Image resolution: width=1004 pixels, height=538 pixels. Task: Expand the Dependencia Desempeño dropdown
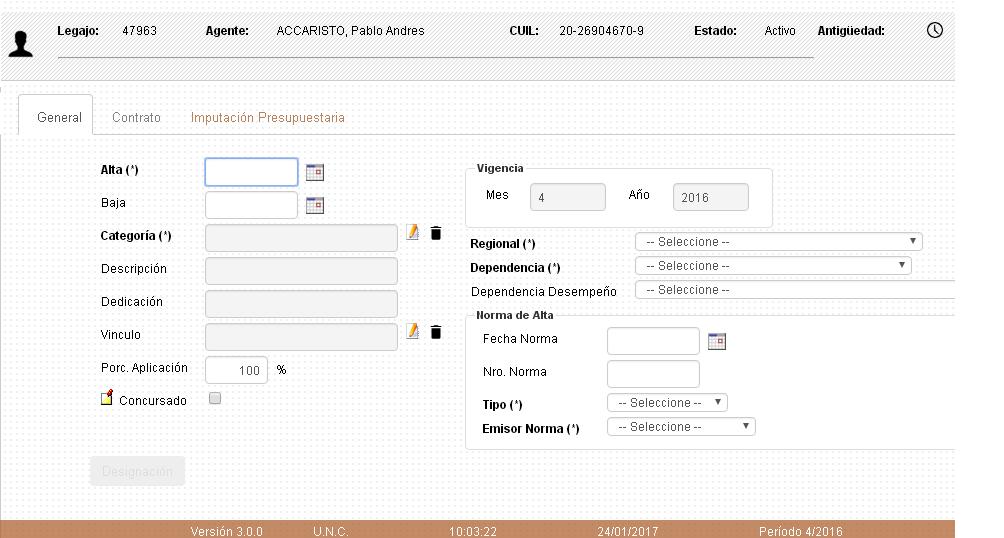pyautogui.click(x=795, y=290)
